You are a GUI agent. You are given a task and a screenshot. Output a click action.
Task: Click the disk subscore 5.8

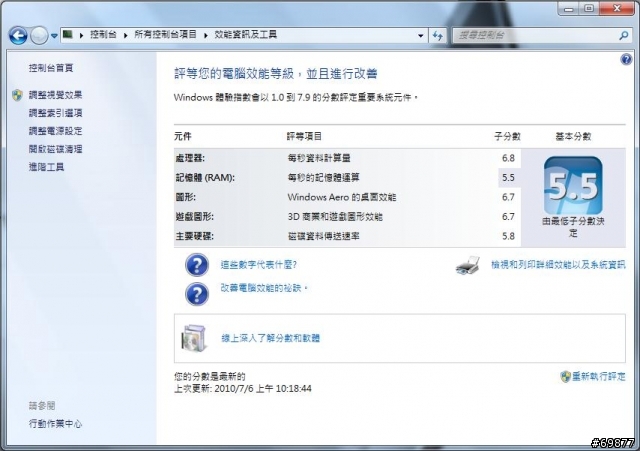508,236
